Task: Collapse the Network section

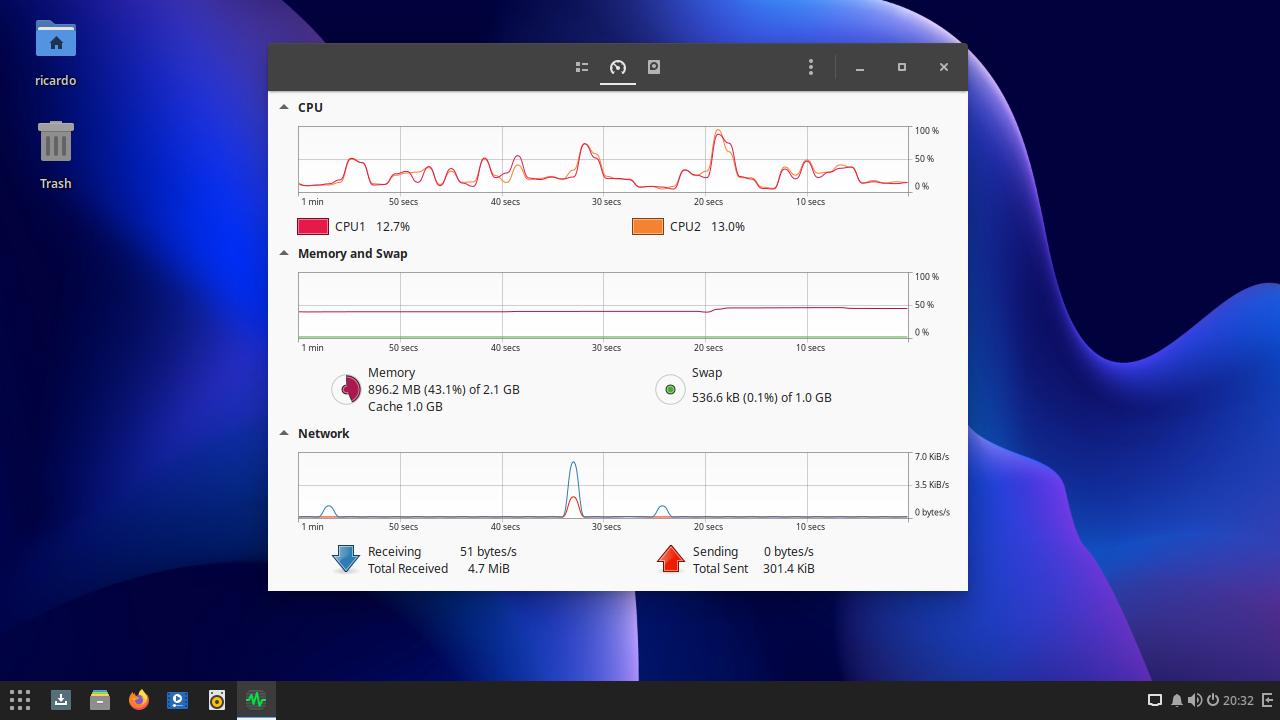Action: (x=284, y=433)
